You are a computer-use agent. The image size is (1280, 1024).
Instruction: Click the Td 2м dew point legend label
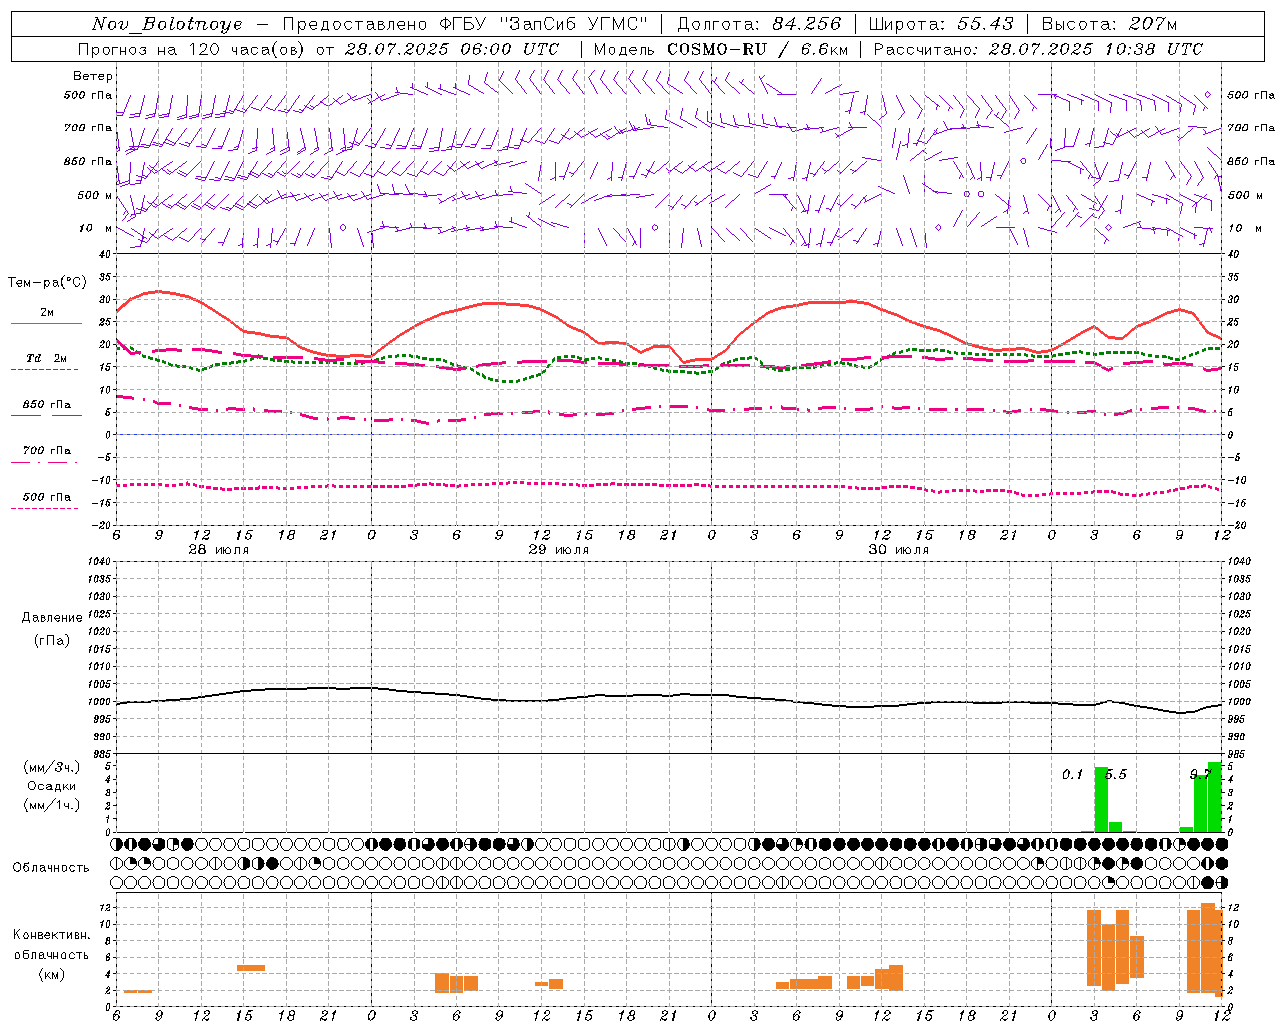pos(47,358)
